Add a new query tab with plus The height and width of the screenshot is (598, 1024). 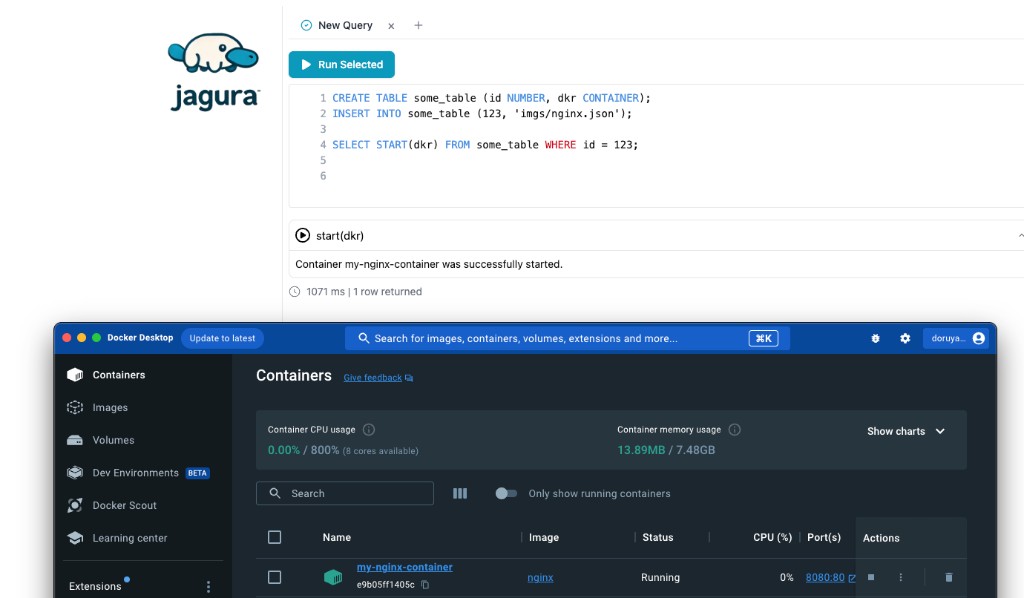(419, 25)
